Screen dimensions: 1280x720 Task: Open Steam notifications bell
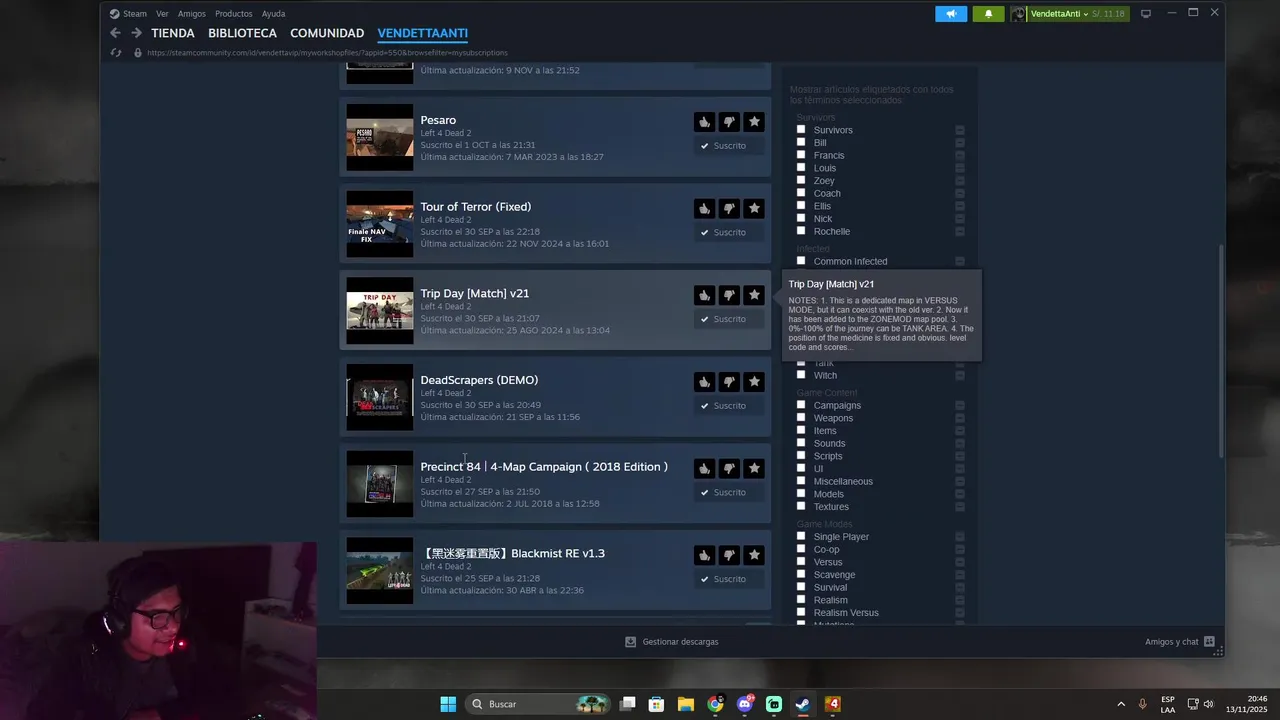pyautogui.click(x=988, y=14)
